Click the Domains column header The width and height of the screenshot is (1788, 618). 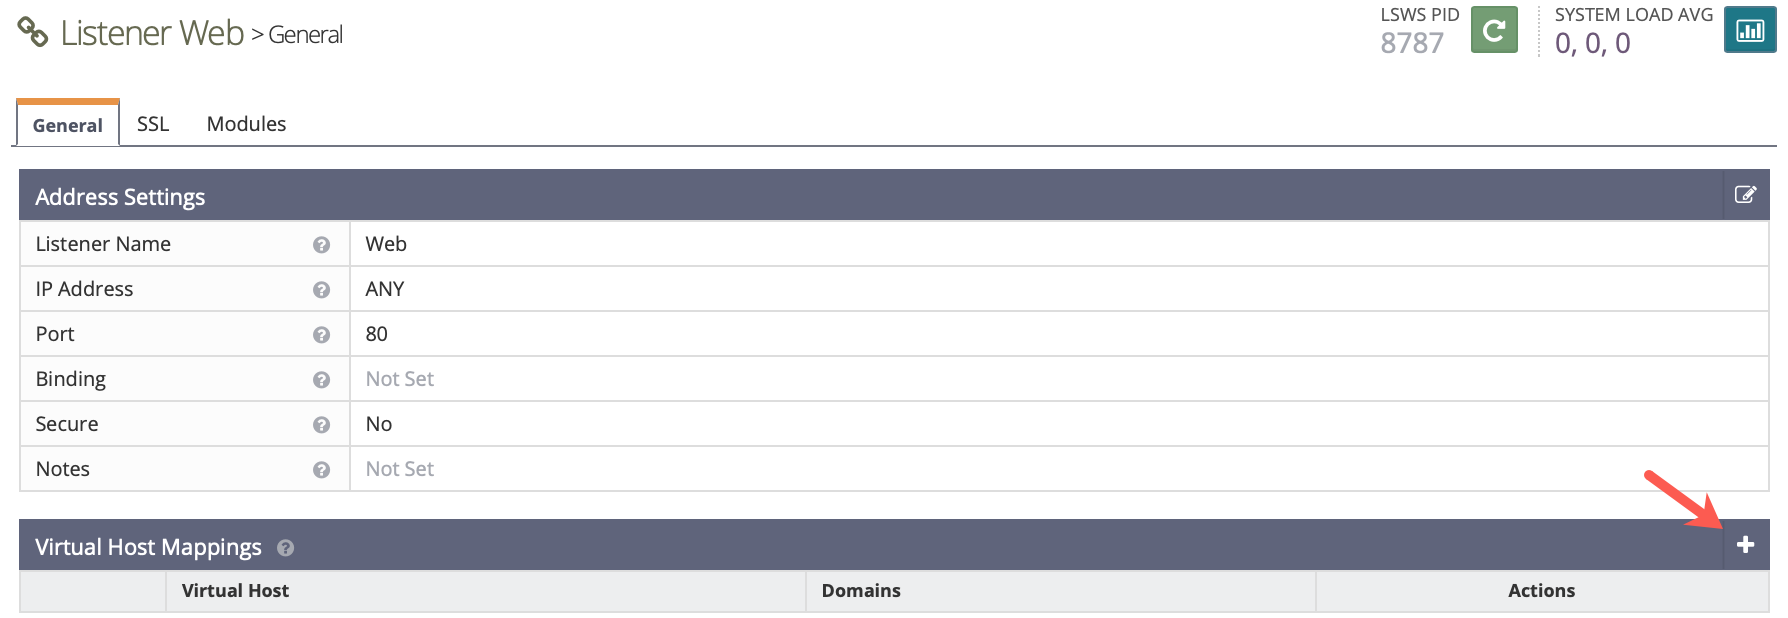click(x=861, y=591)
